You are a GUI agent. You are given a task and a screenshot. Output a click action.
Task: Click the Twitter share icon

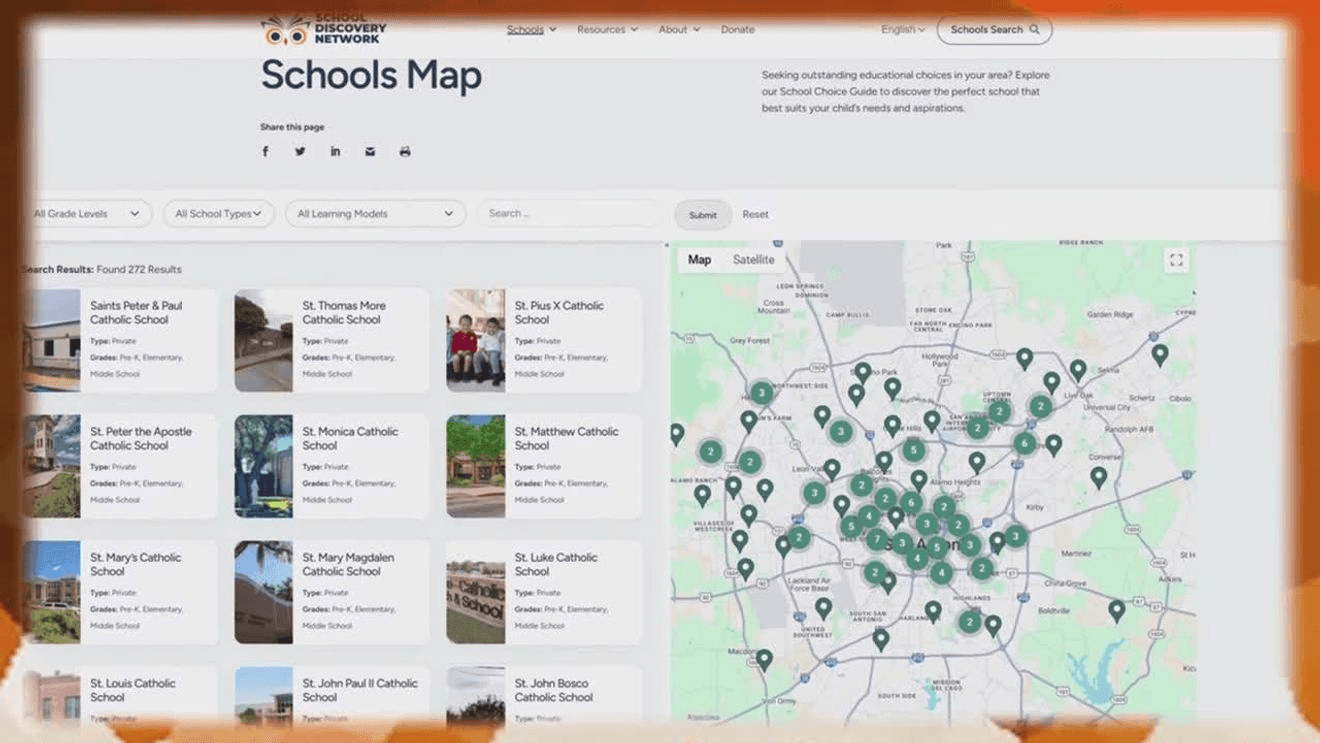[x=300, y=152]
